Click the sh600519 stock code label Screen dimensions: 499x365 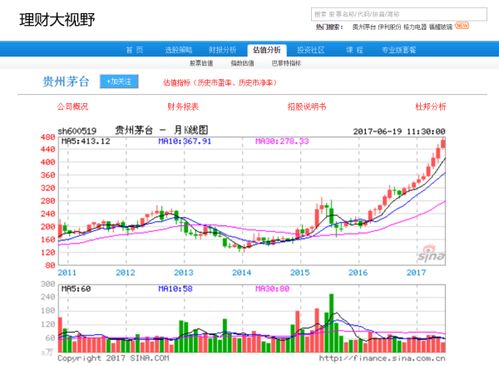[x=77, y=131]
